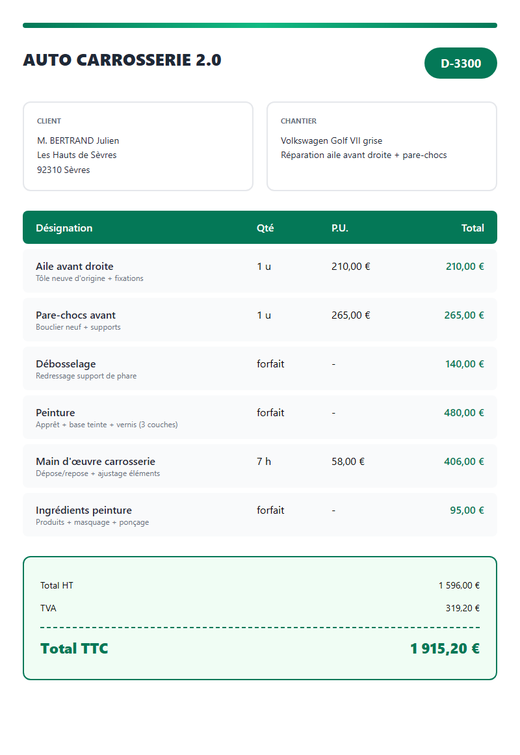The width and height of the screenshot is (520, 755).
Task: Click the CLIENT information card
Action: pyautogui.click(x=138, y=146)
